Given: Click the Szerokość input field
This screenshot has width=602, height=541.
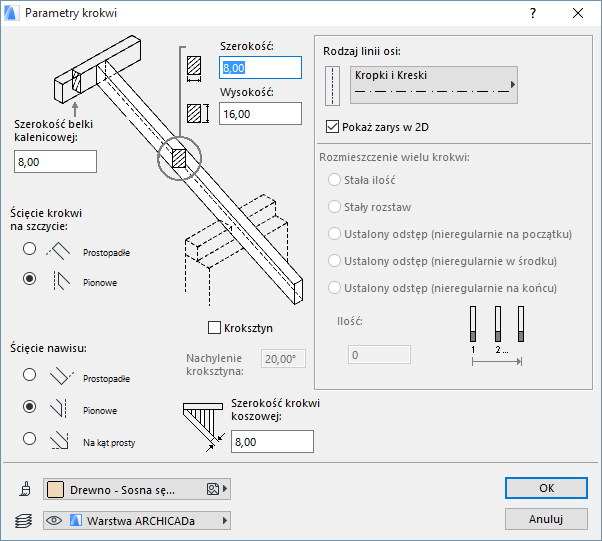Looking at the screenshot, I should [260, 68].
